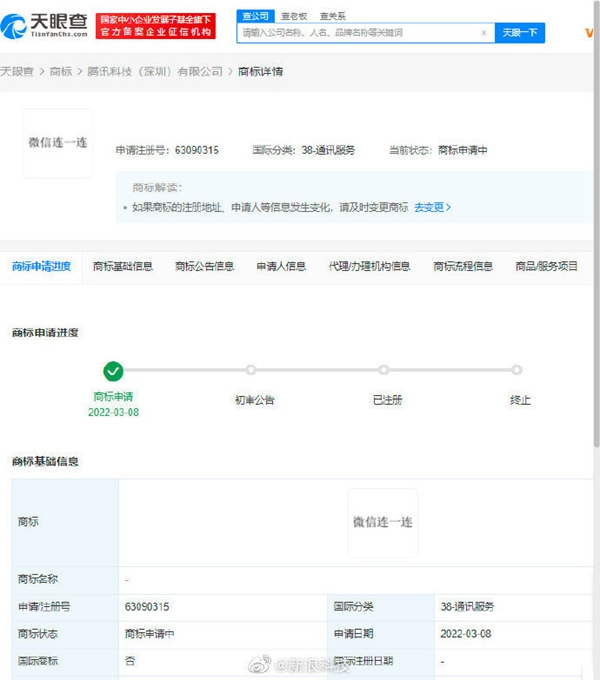Switch to 代理/办理机构信息 tab
Viewport: 600px width, 680px height.
[x=369, y=266]
